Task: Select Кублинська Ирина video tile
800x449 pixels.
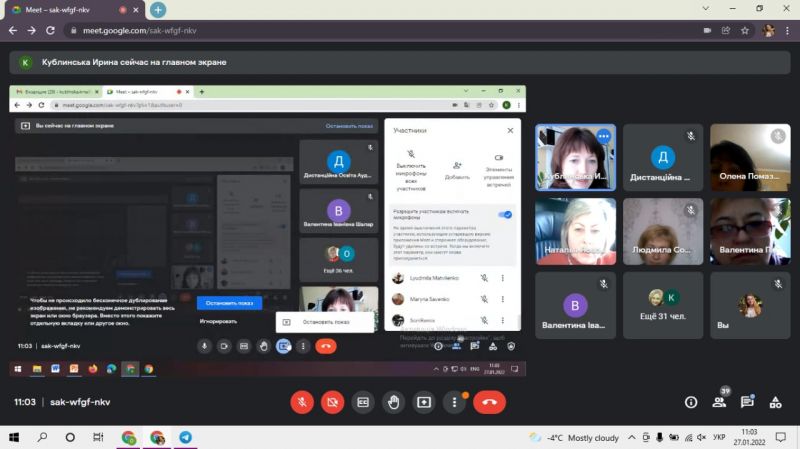Action: click(x=576, y=158)
